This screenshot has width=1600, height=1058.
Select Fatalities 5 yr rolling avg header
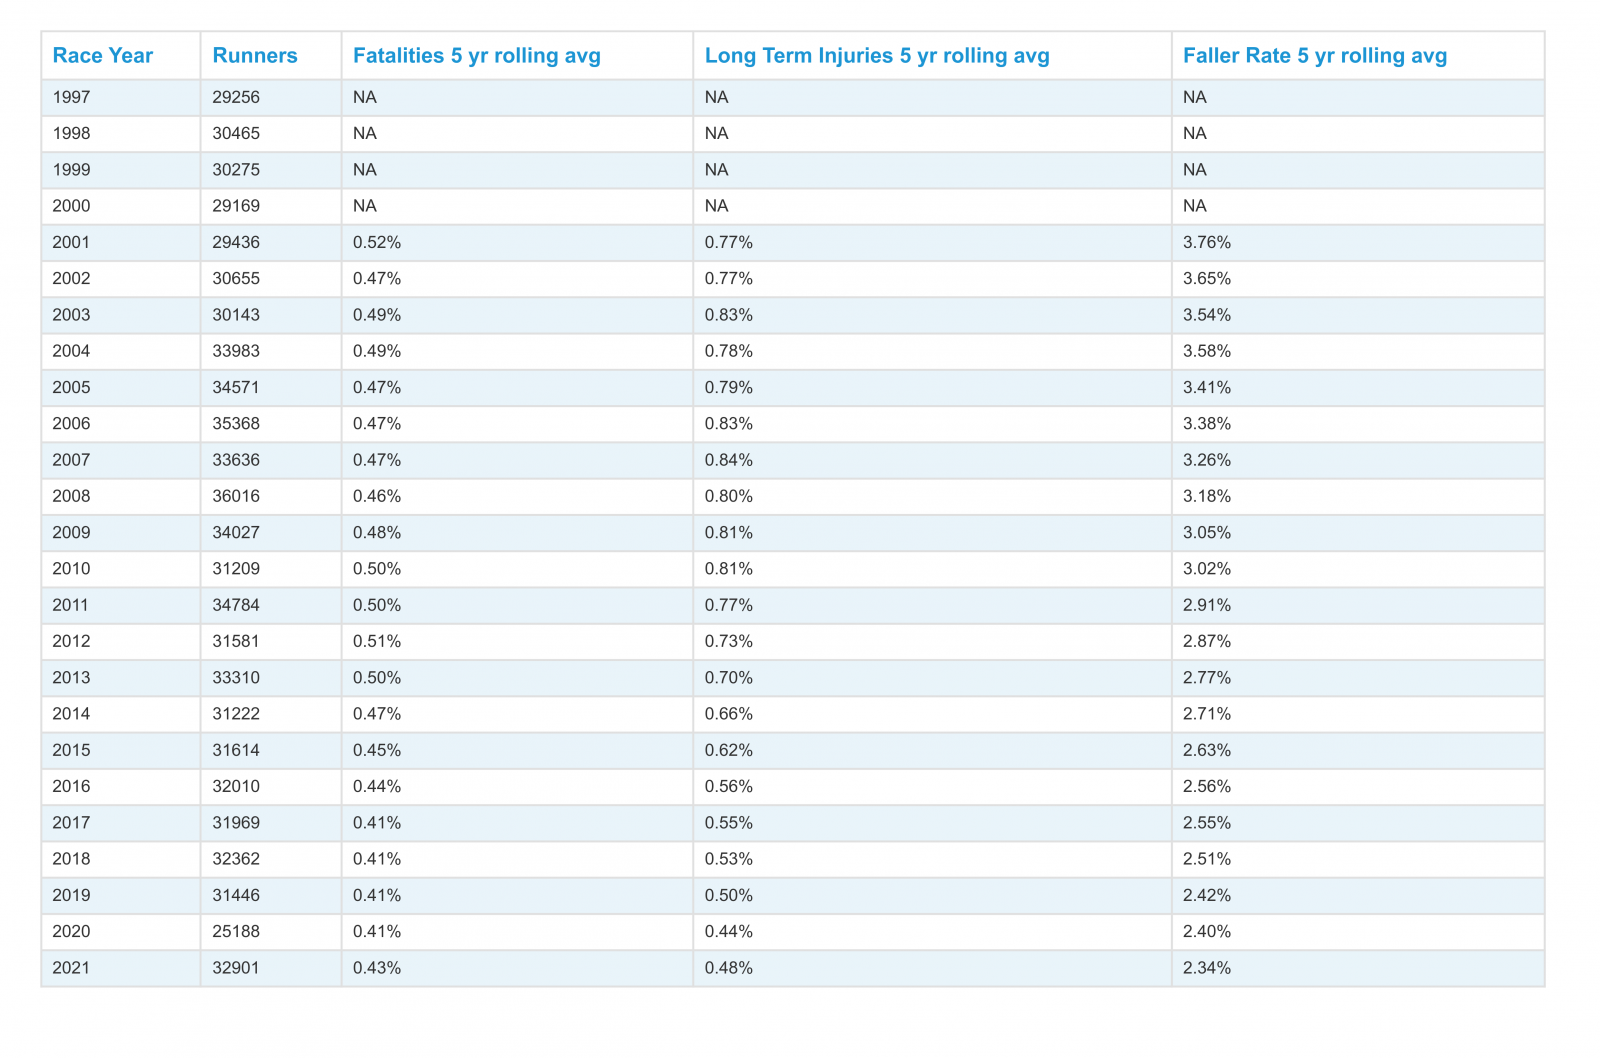[x=476, y=56]
